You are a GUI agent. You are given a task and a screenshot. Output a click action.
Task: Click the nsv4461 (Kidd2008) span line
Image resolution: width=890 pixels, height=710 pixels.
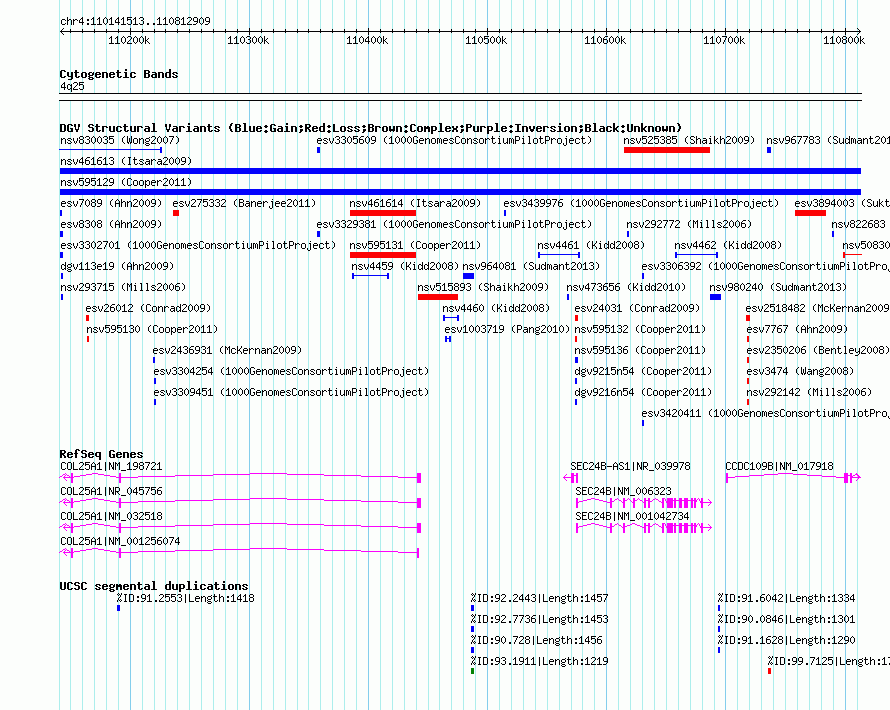click(559, 255)
